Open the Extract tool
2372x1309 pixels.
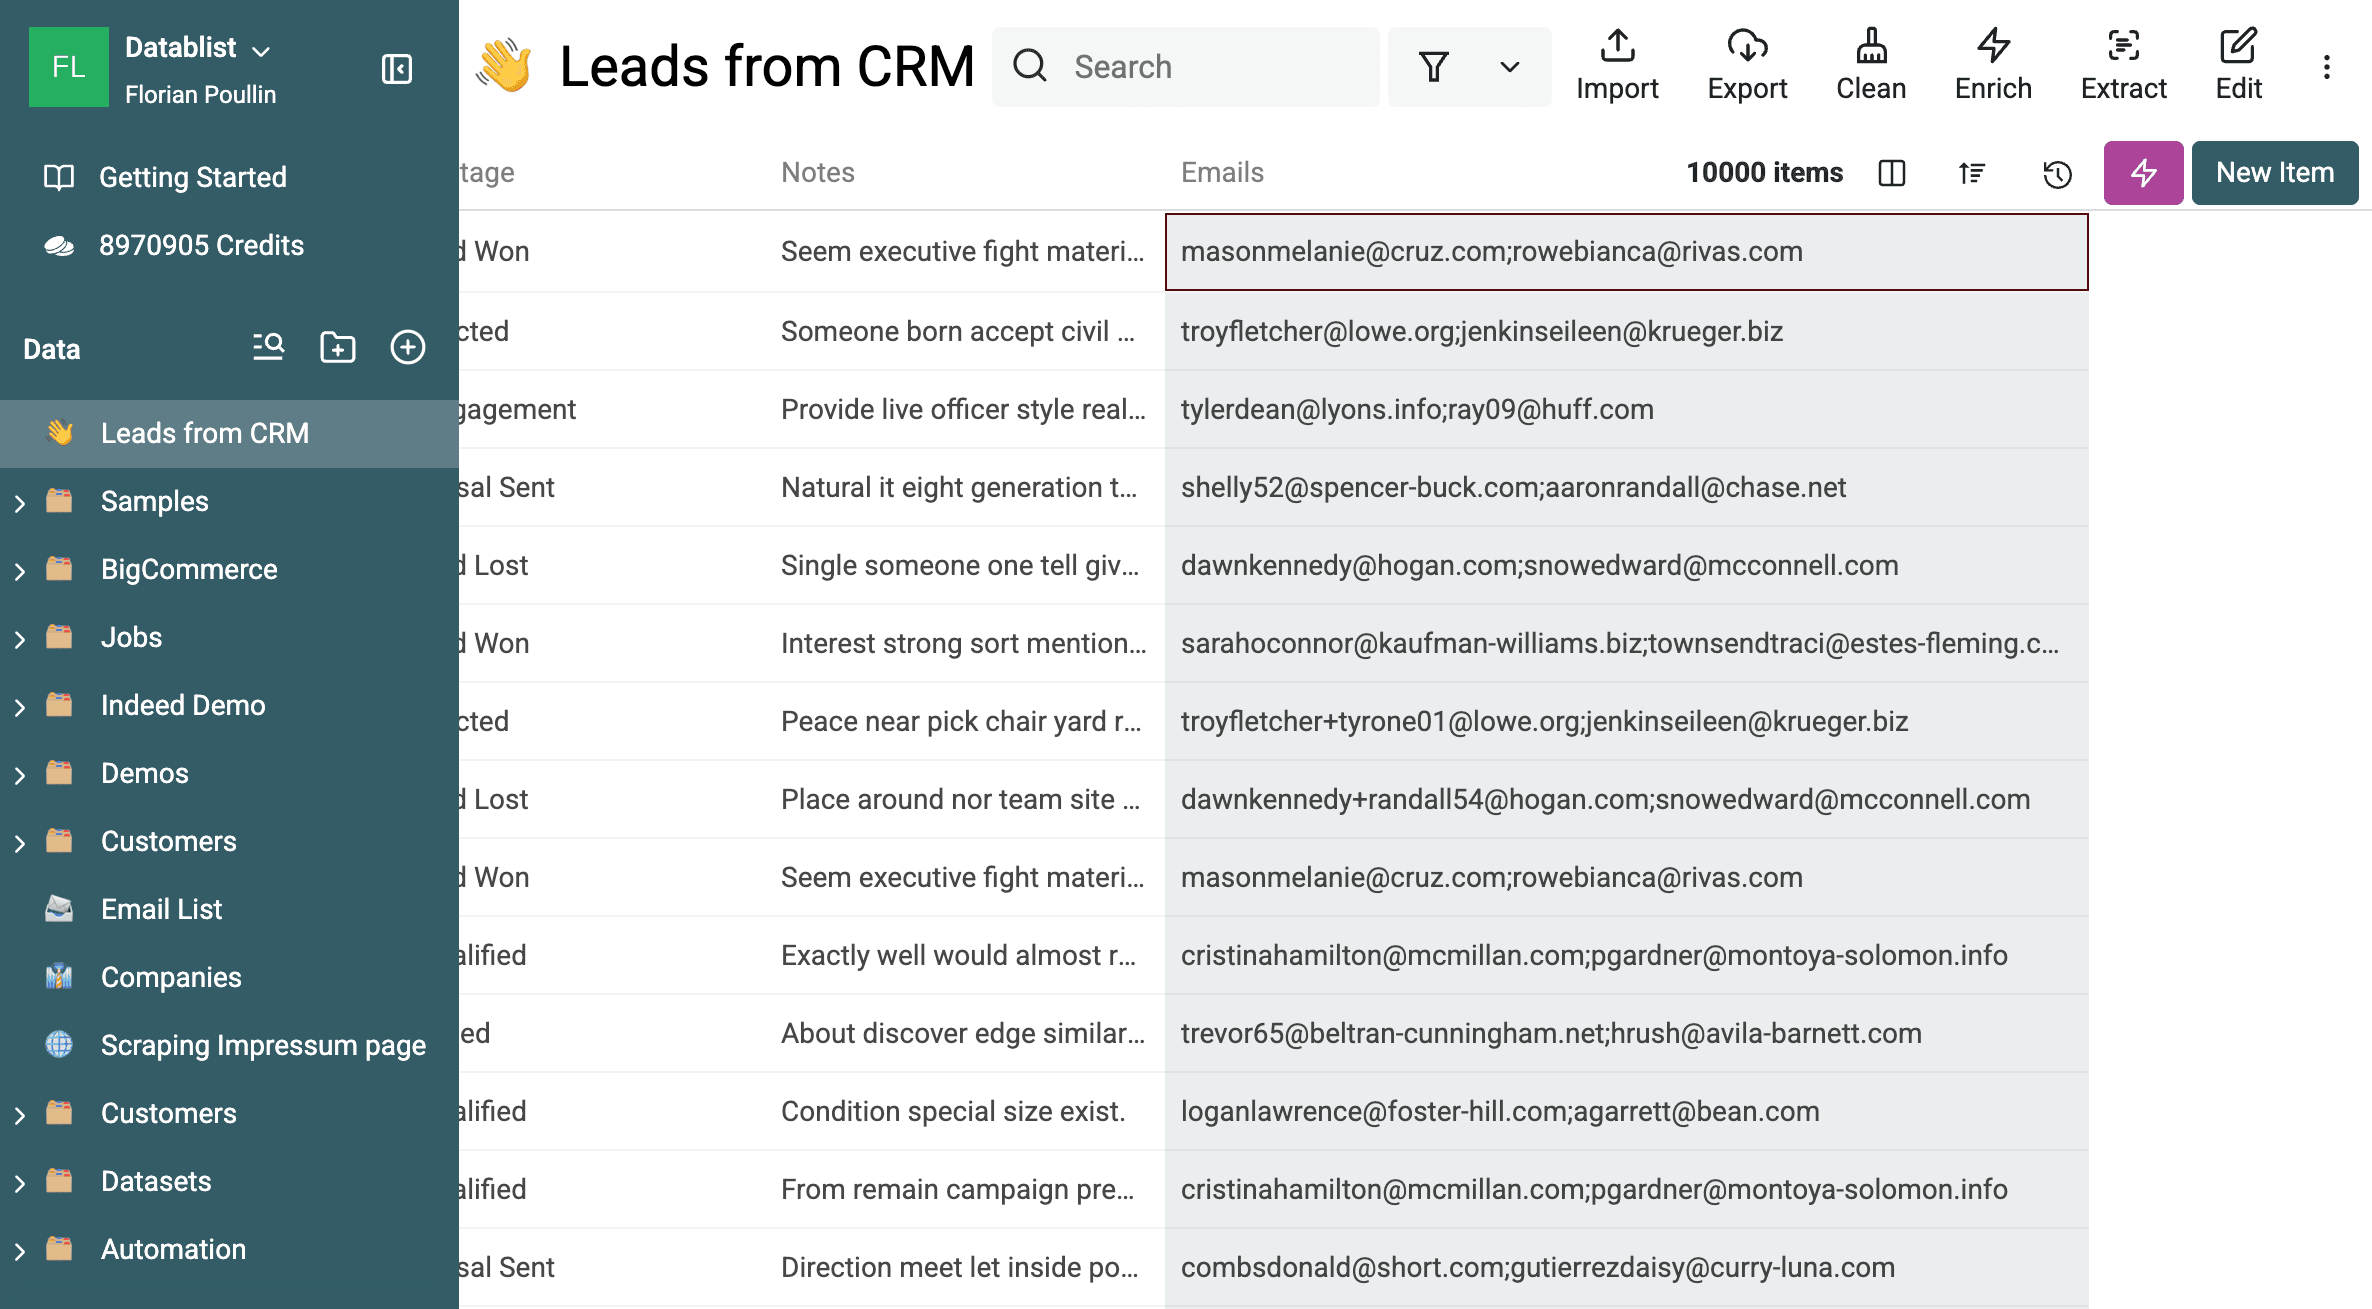tap(2123, 65)
